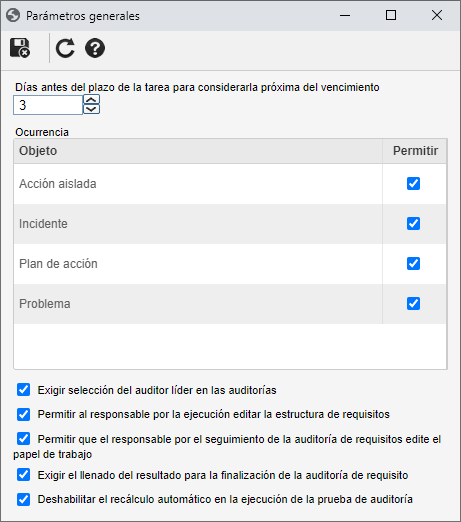Uncheck responsable por el seguimiento edite papel de trabajo
Image resolution: width=461 pixels, height=522 pixels.
(23, 439)
